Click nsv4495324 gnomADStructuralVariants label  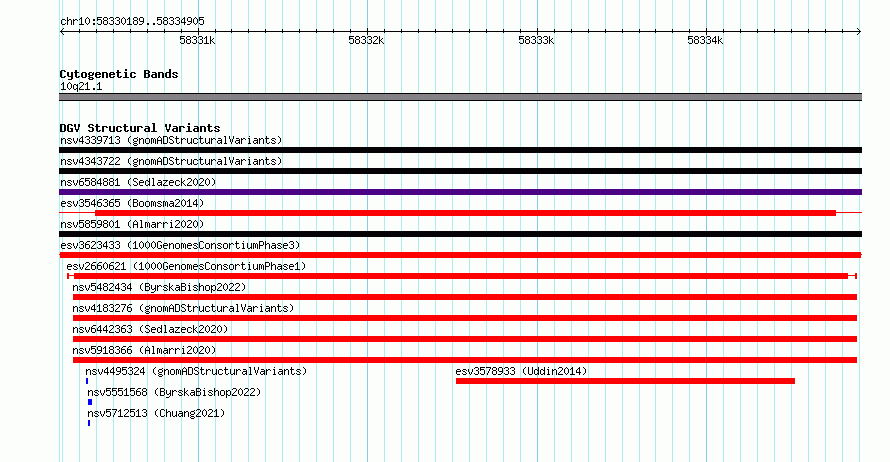(x=196, y=371)
